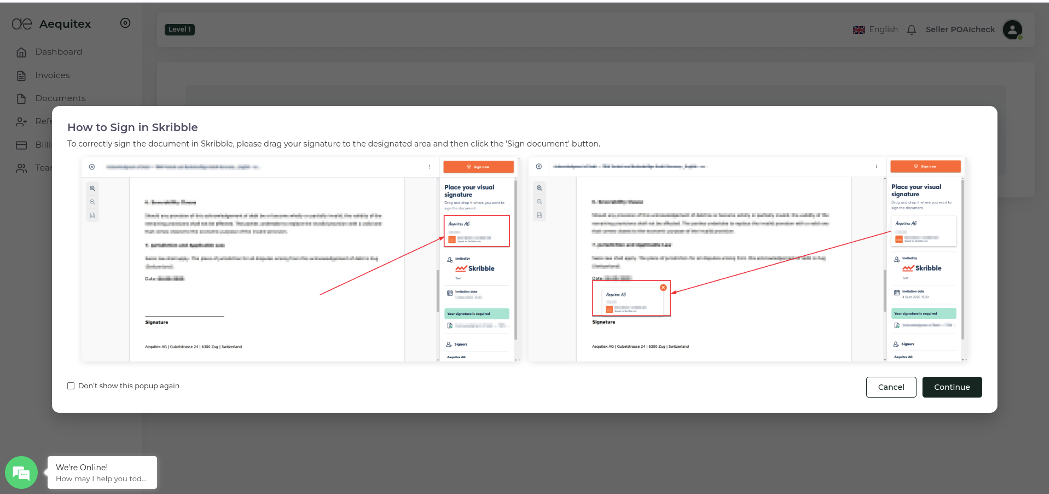The height and width of the screenshot is (494, 1049).
Task: Click the Aequitex logo icon
Action: (x=23, y=24)
